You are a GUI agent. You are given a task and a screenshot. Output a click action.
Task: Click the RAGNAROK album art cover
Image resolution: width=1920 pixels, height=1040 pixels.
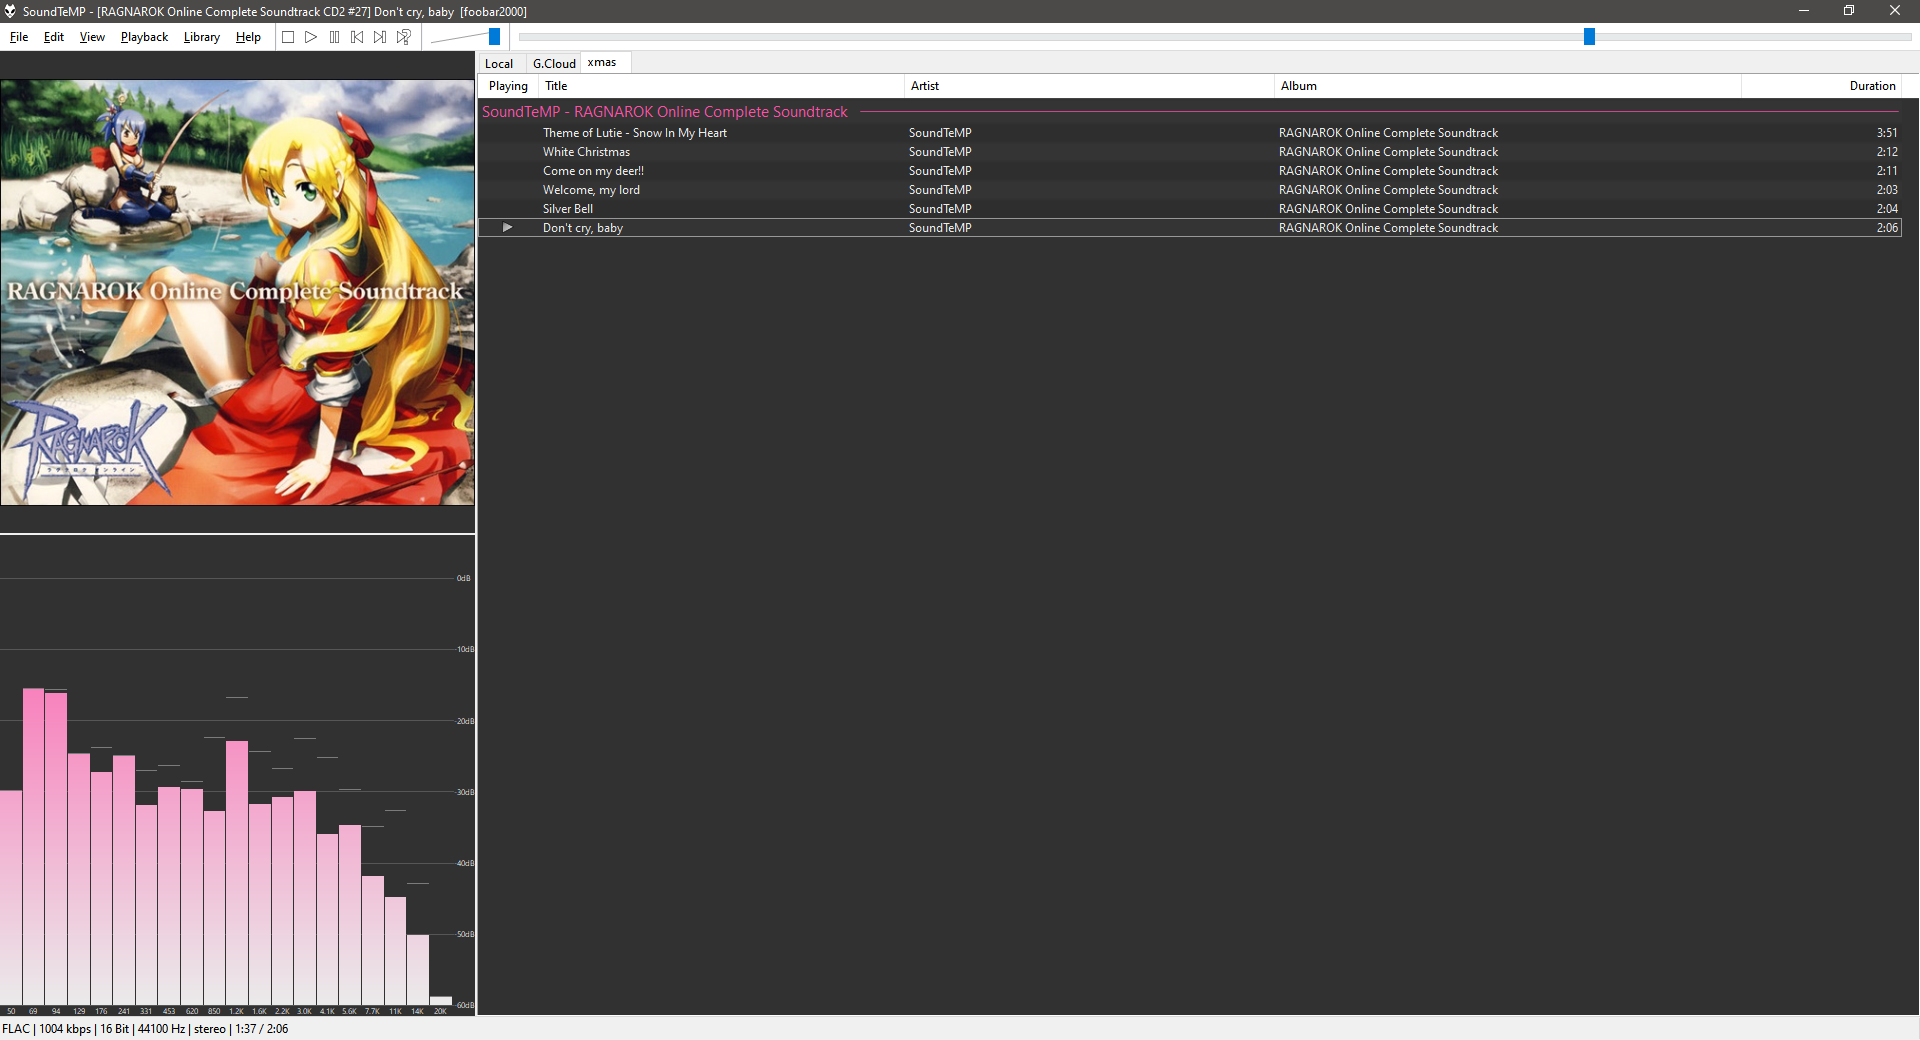237,292
